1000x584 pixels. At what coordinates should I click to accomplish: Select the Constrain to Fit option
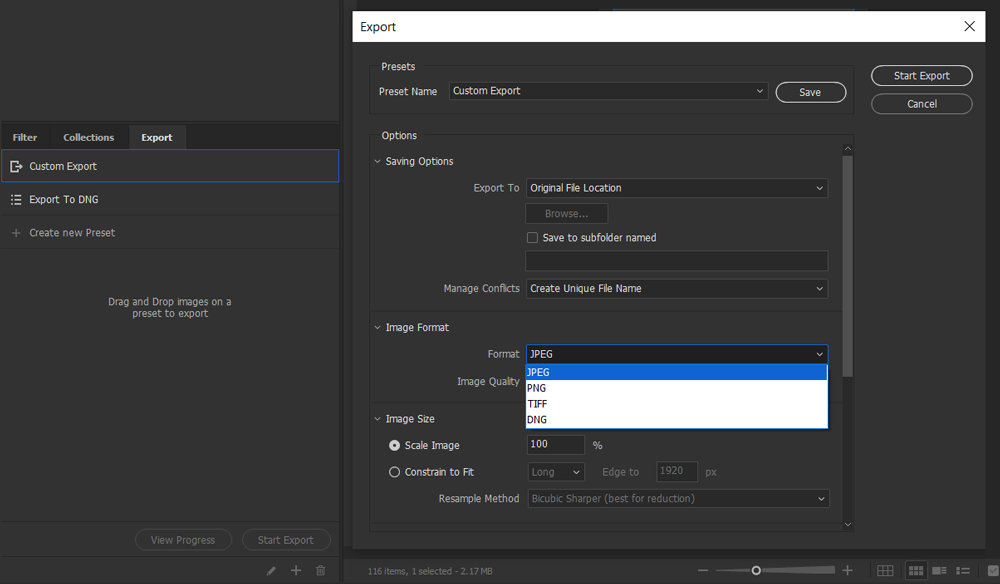[394, 472]
